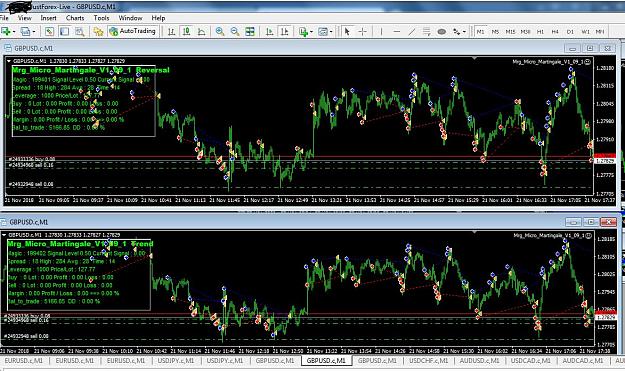Switch to the M1 timeframe

pyautogui.click(x=480, y=31)
